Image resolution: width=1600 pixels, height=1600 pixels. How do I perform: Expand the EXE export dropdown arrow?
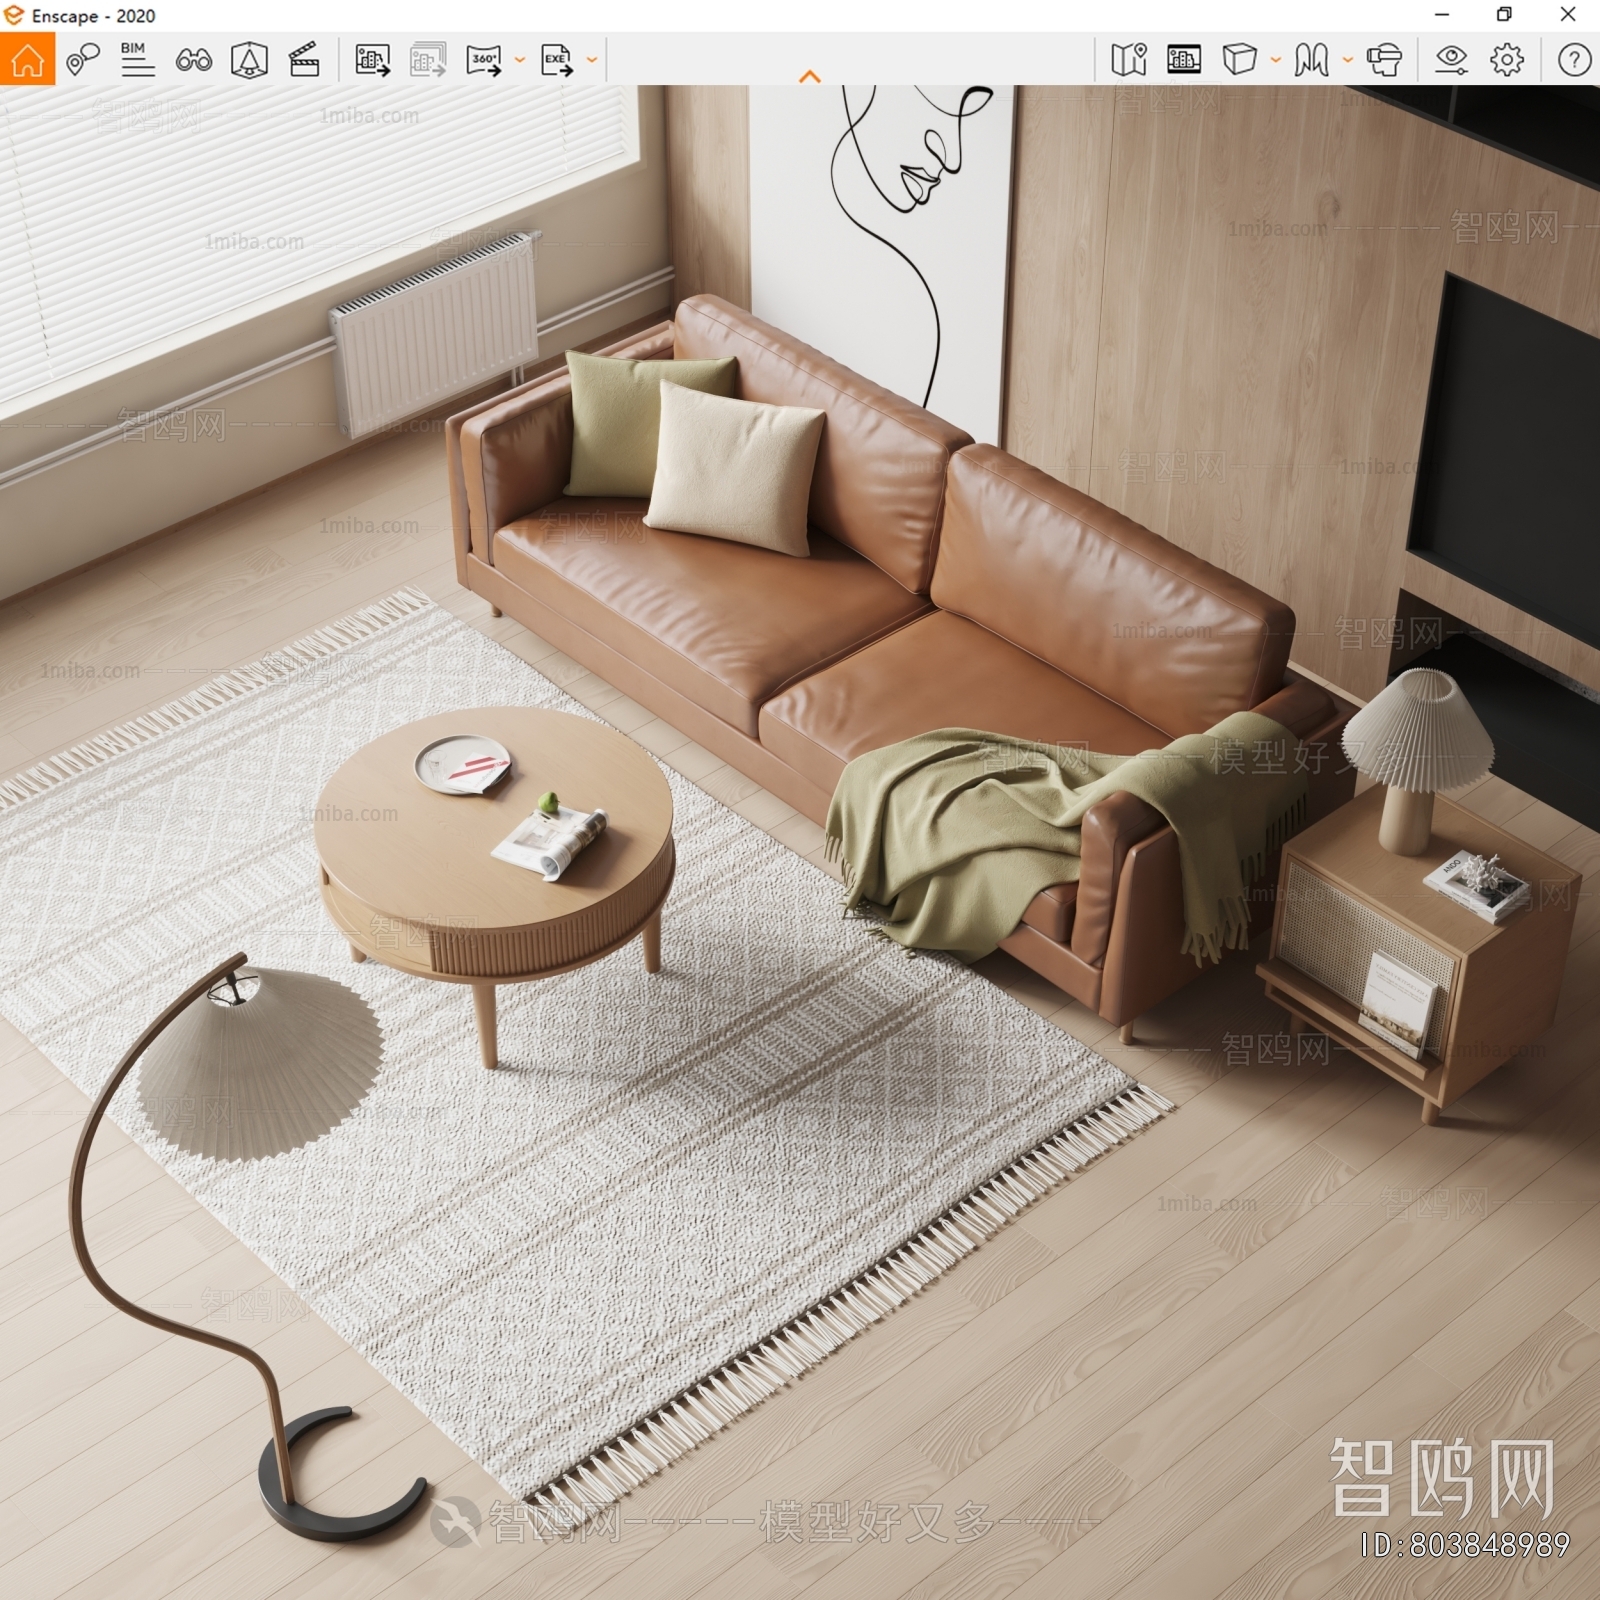point(591,60)
